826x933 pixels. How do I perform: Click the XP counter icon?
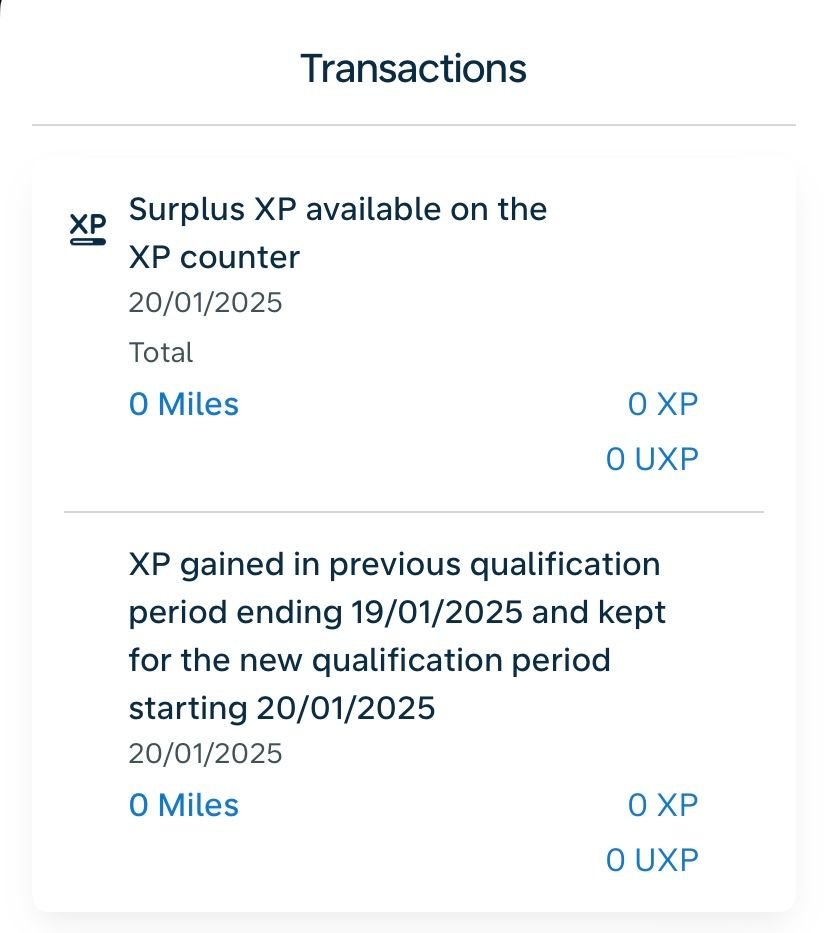click(x=88, y=228)
